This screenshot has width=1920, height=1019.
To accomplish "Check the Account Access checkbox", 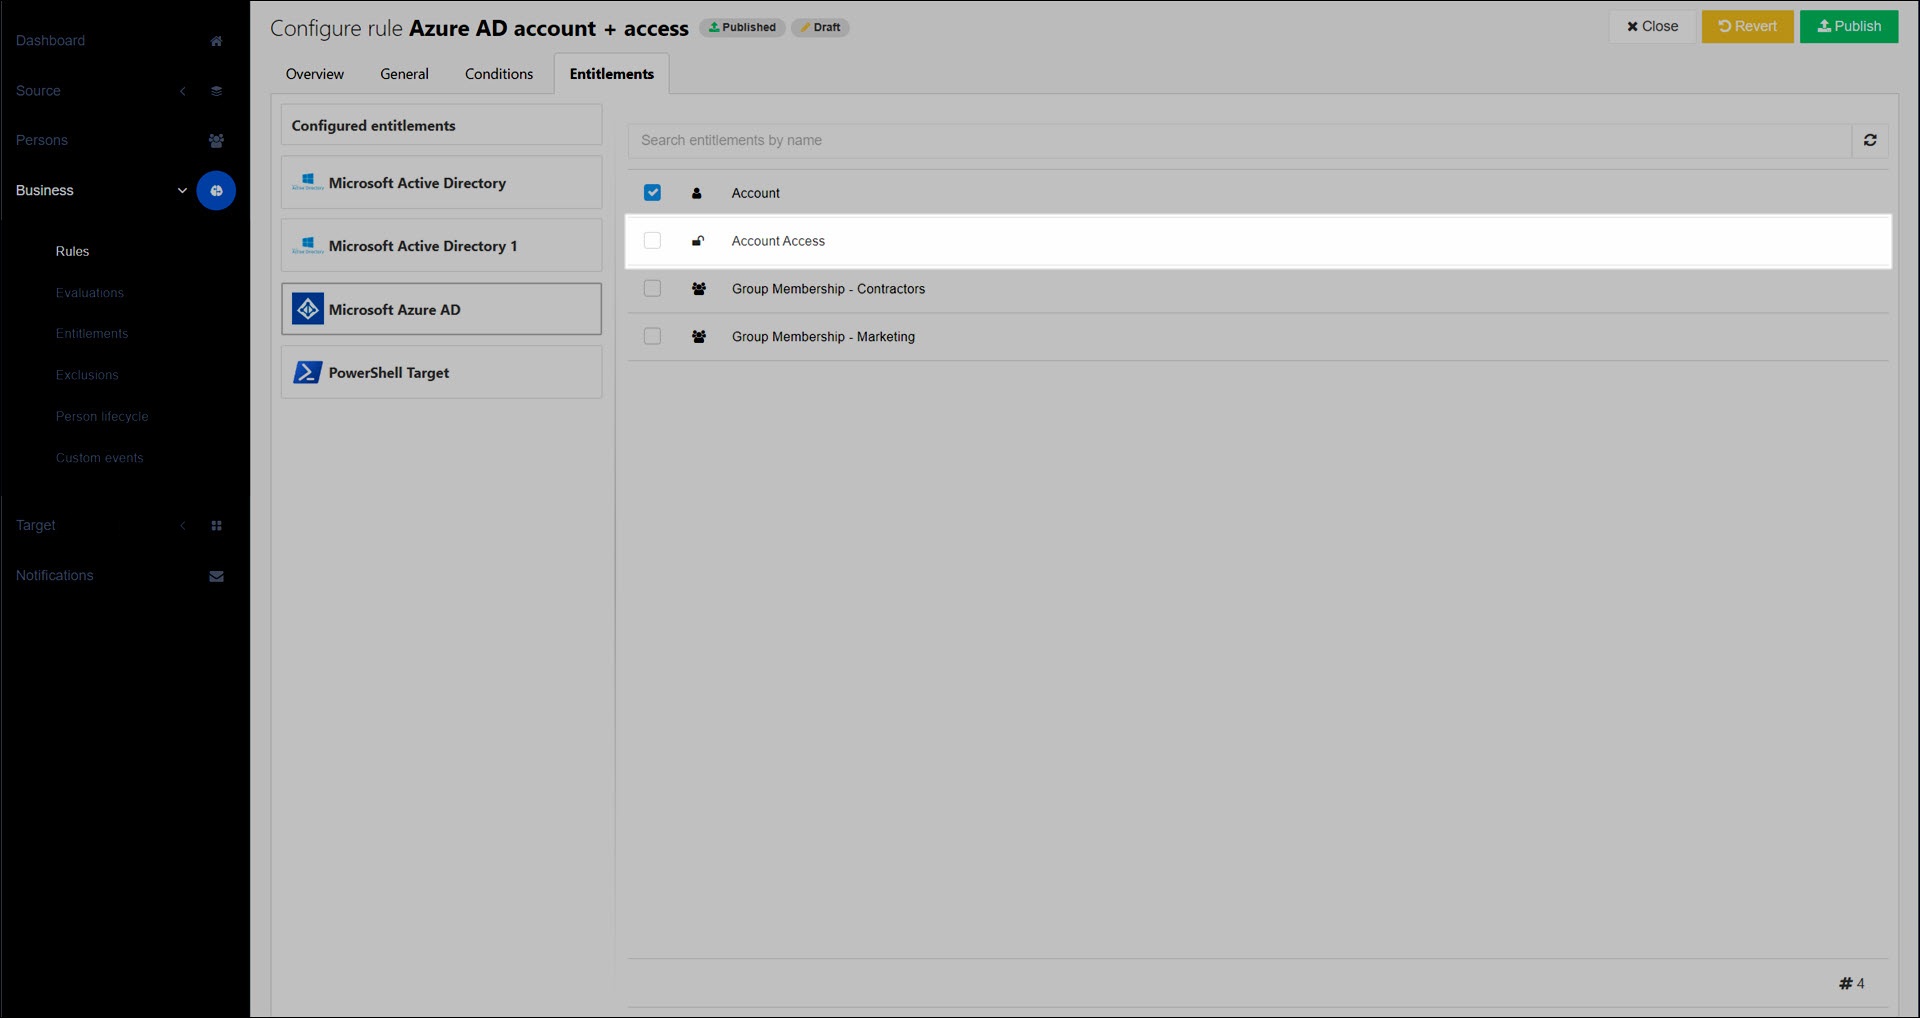I will (652, 241).
